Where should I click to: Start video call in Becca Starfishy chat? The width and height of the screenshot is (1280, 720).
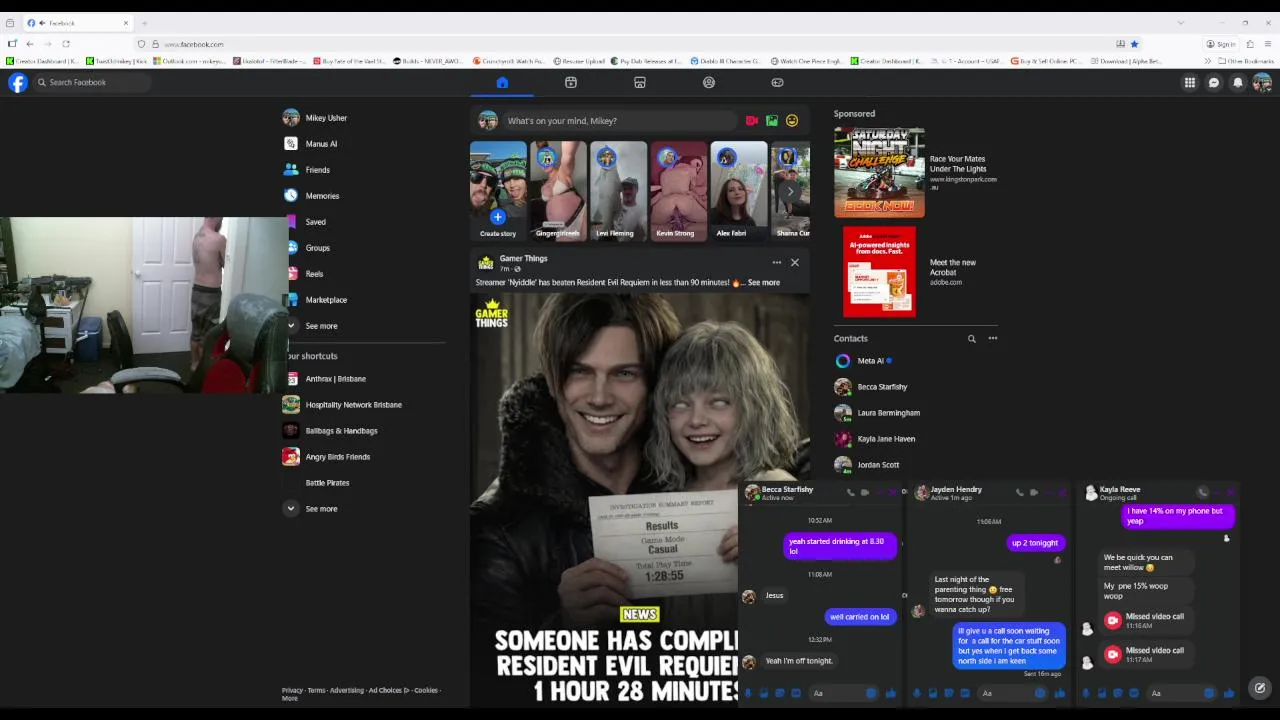(x=865, y=492)
